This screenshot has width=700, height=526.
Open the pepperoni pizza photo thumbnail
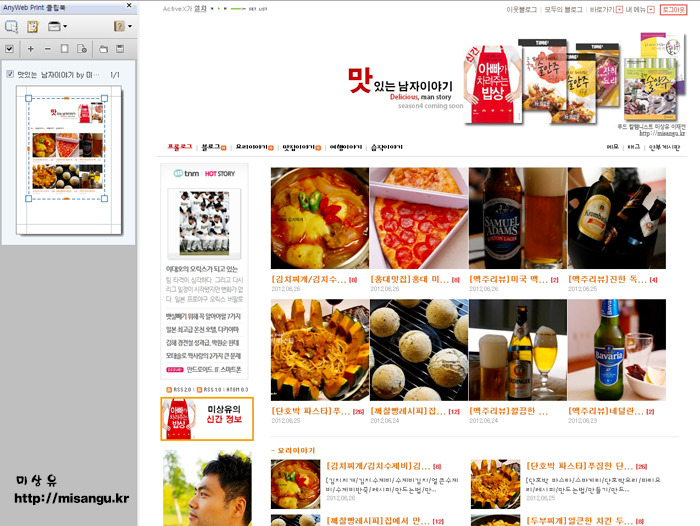[419, 218]
